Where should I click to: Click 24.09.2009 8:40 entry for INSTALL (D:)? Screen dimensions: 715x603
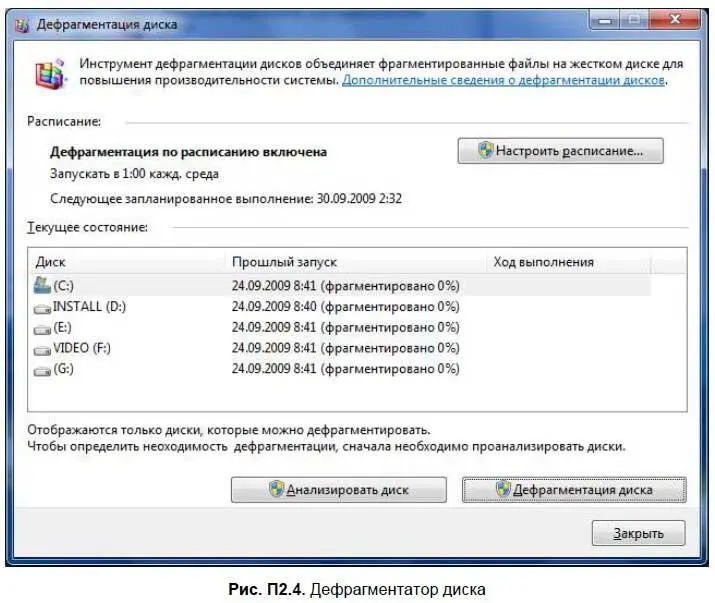click(346, 307)
